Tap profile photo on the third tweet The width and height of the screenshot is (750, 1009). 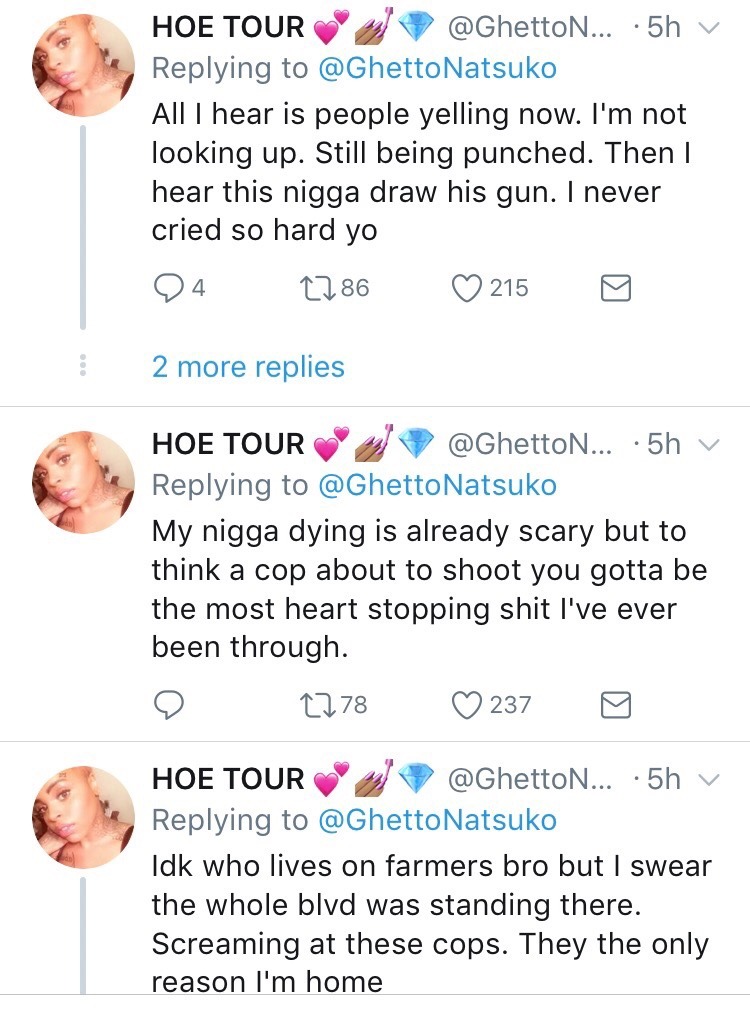84,816
